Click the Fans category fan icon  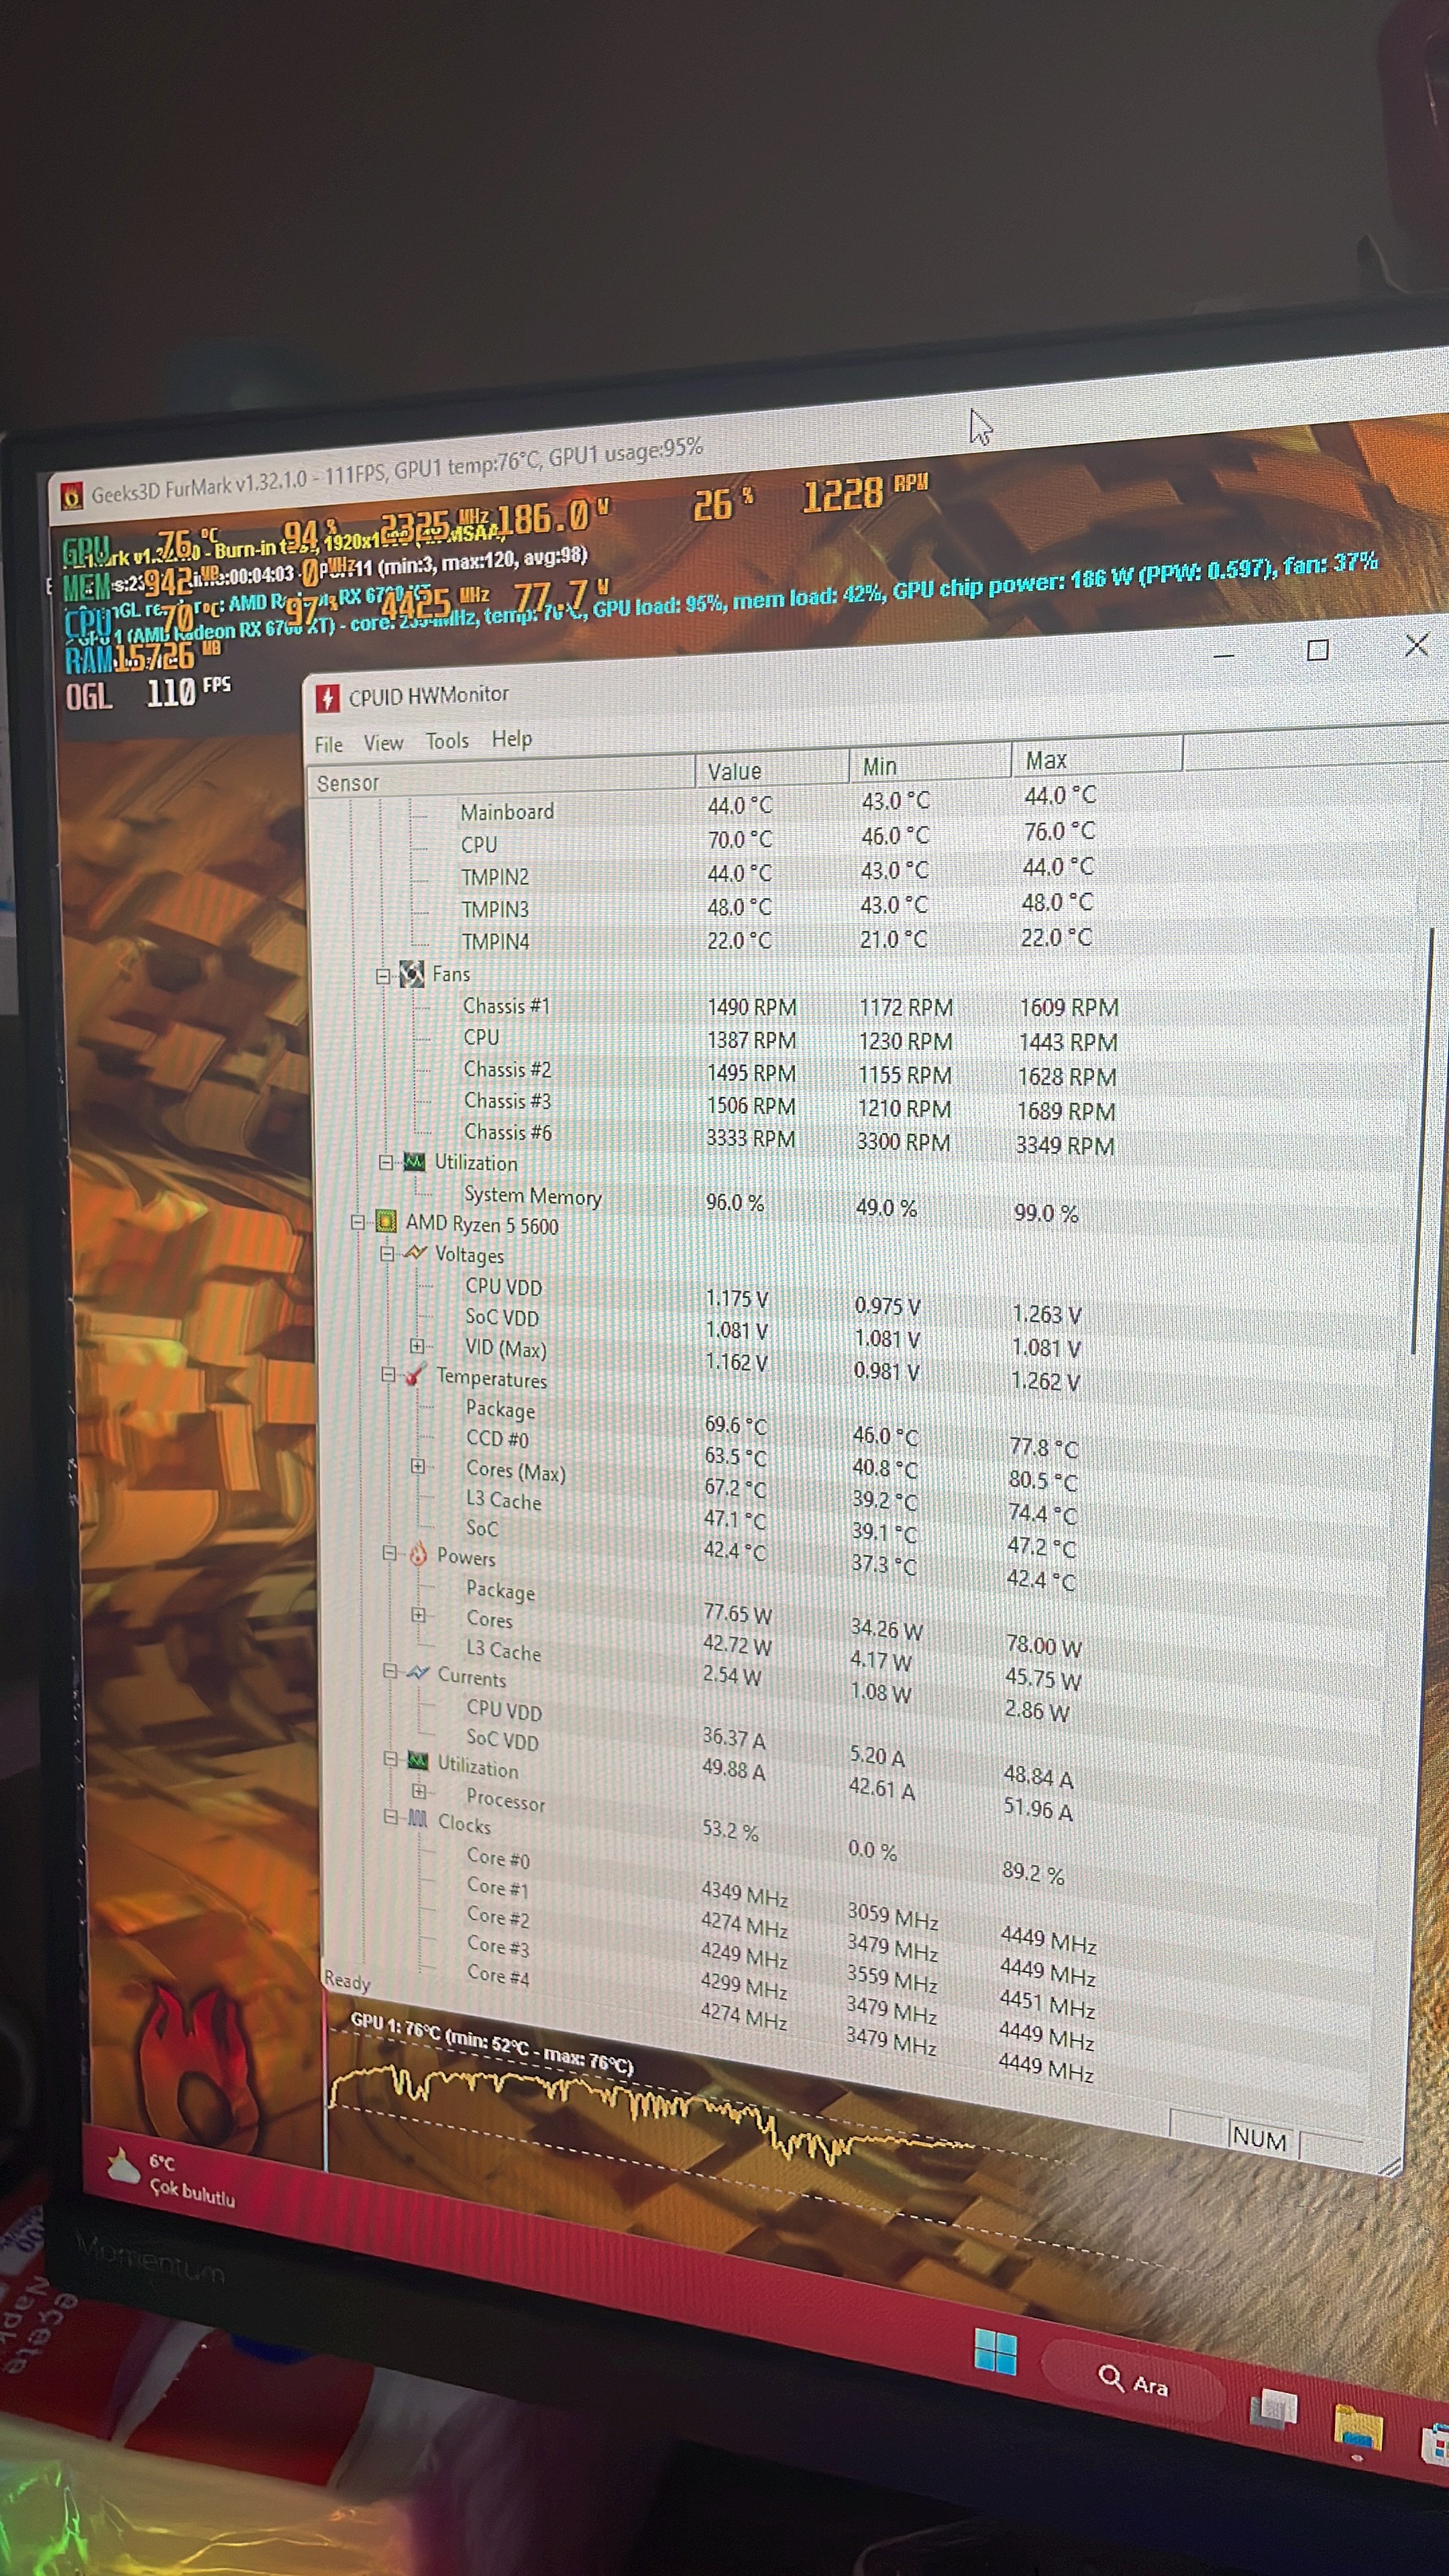tap(412, 974)
